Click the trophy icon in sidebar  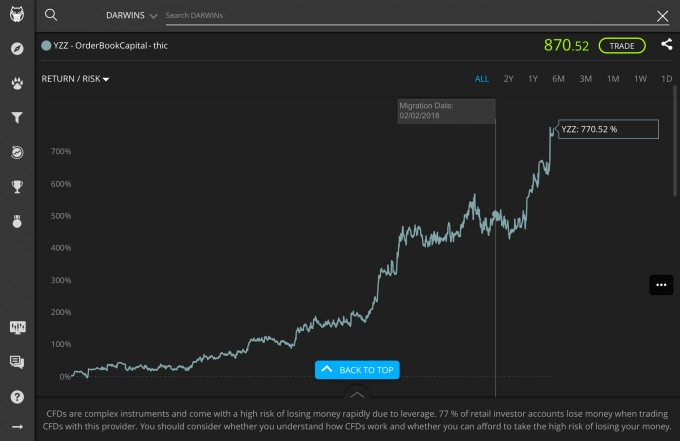17,187
